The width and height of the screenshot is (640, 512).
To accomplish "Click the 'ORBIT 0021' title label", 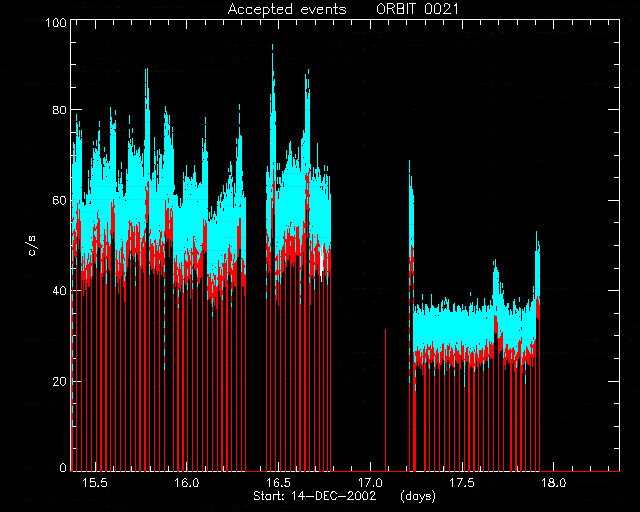I will point(418,9).
